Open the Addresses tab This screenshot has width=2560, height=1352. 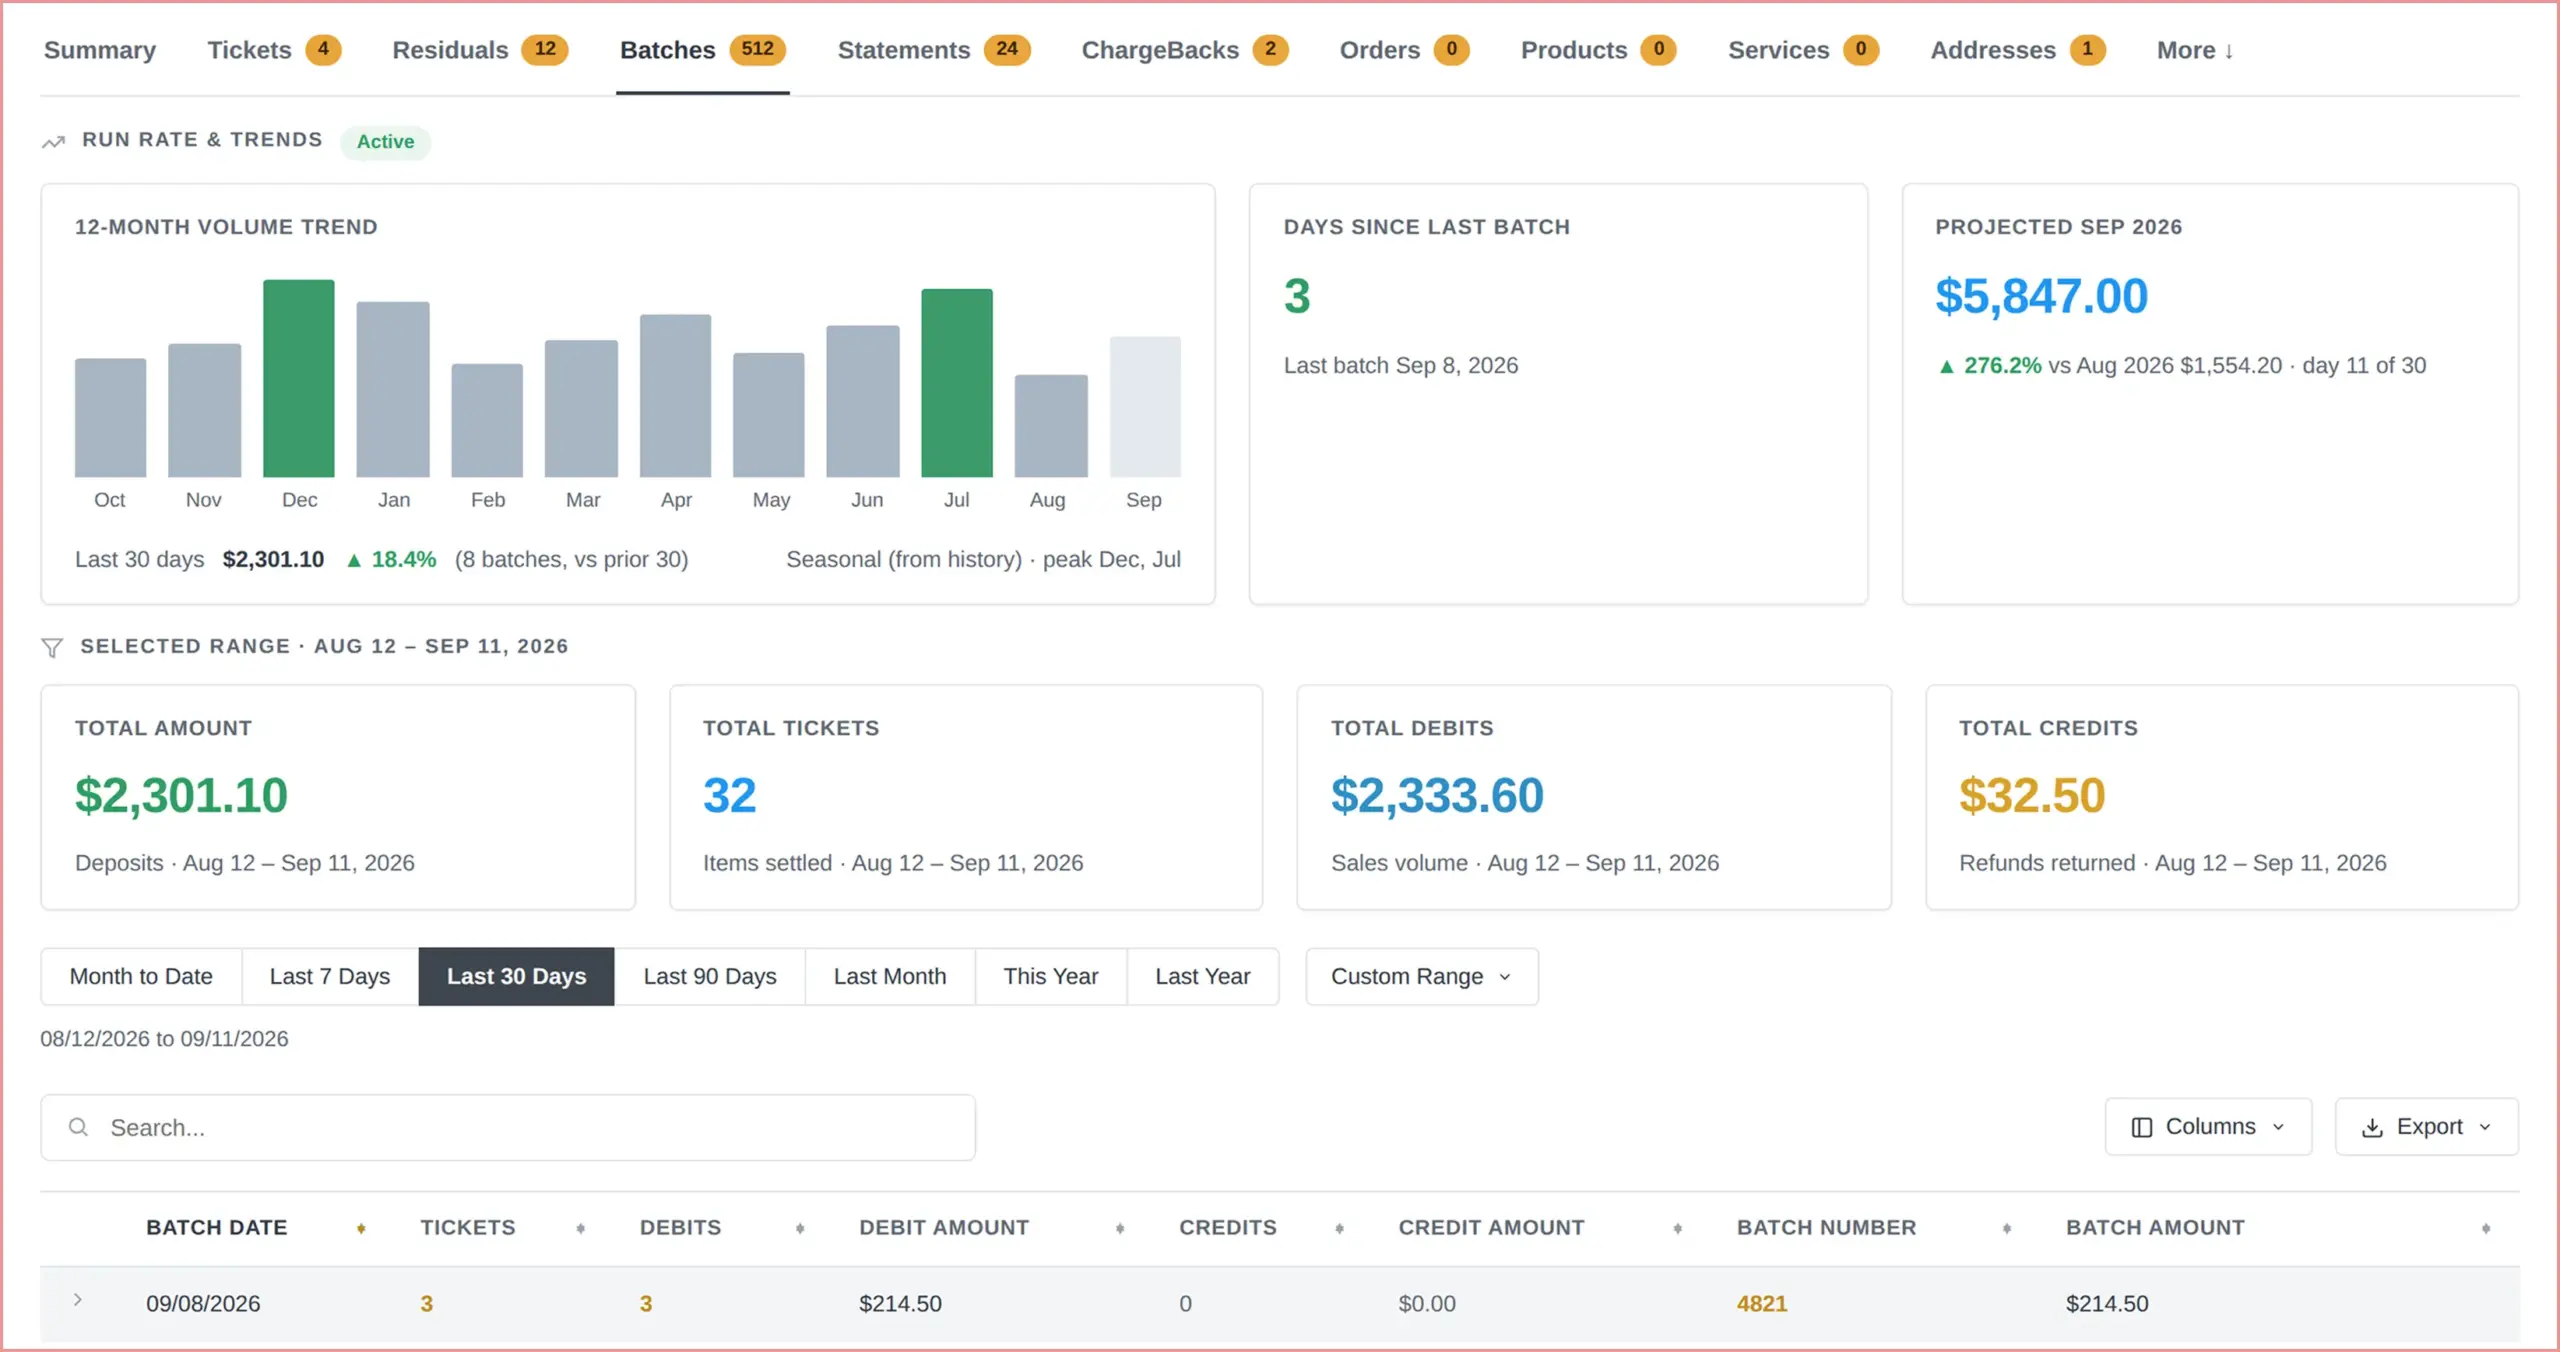pos(2017,50)
